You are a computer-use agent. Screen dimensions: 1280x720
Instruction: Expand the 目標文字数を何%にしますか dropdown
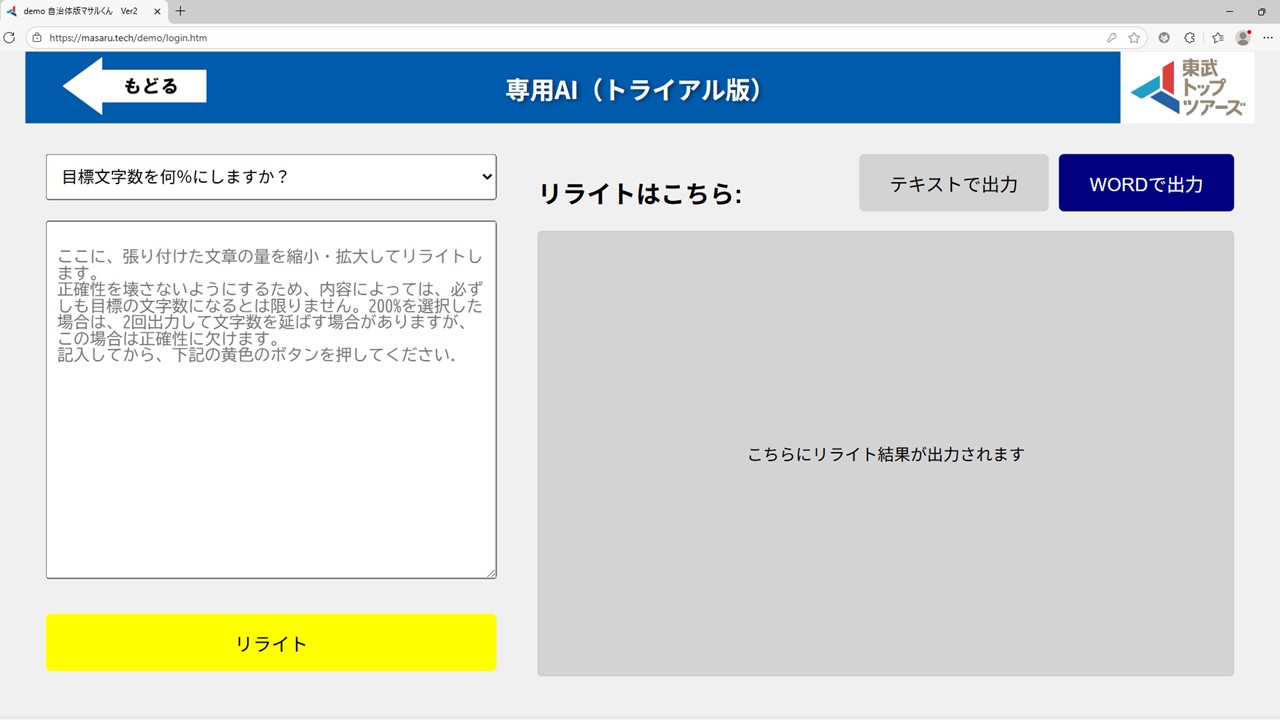[x=271, y=177]
